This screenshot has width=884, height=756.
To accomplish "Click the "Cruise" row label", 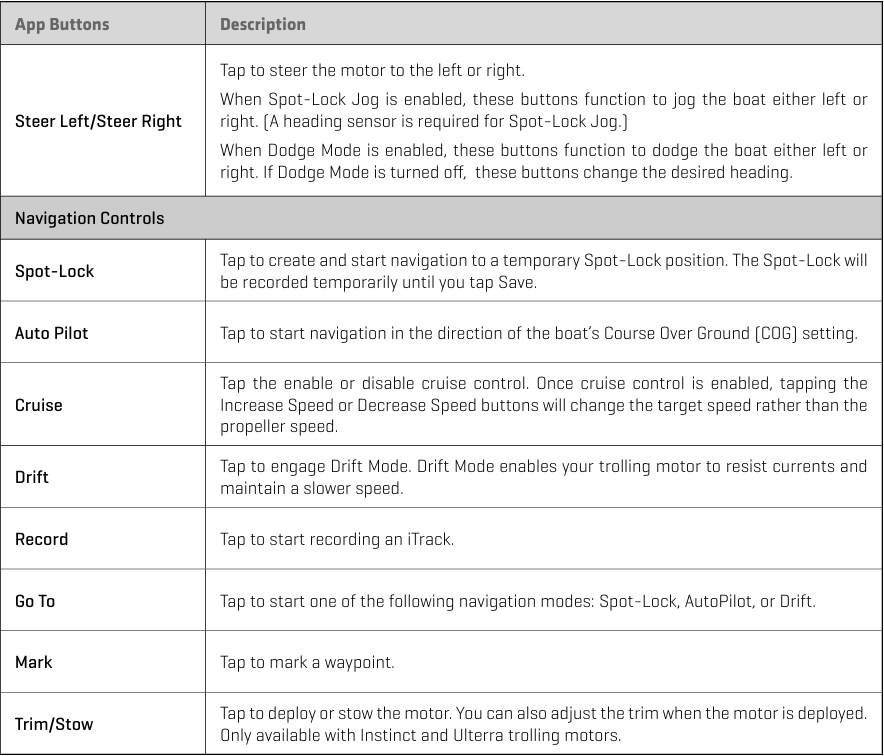I will (x=38, y=405).
